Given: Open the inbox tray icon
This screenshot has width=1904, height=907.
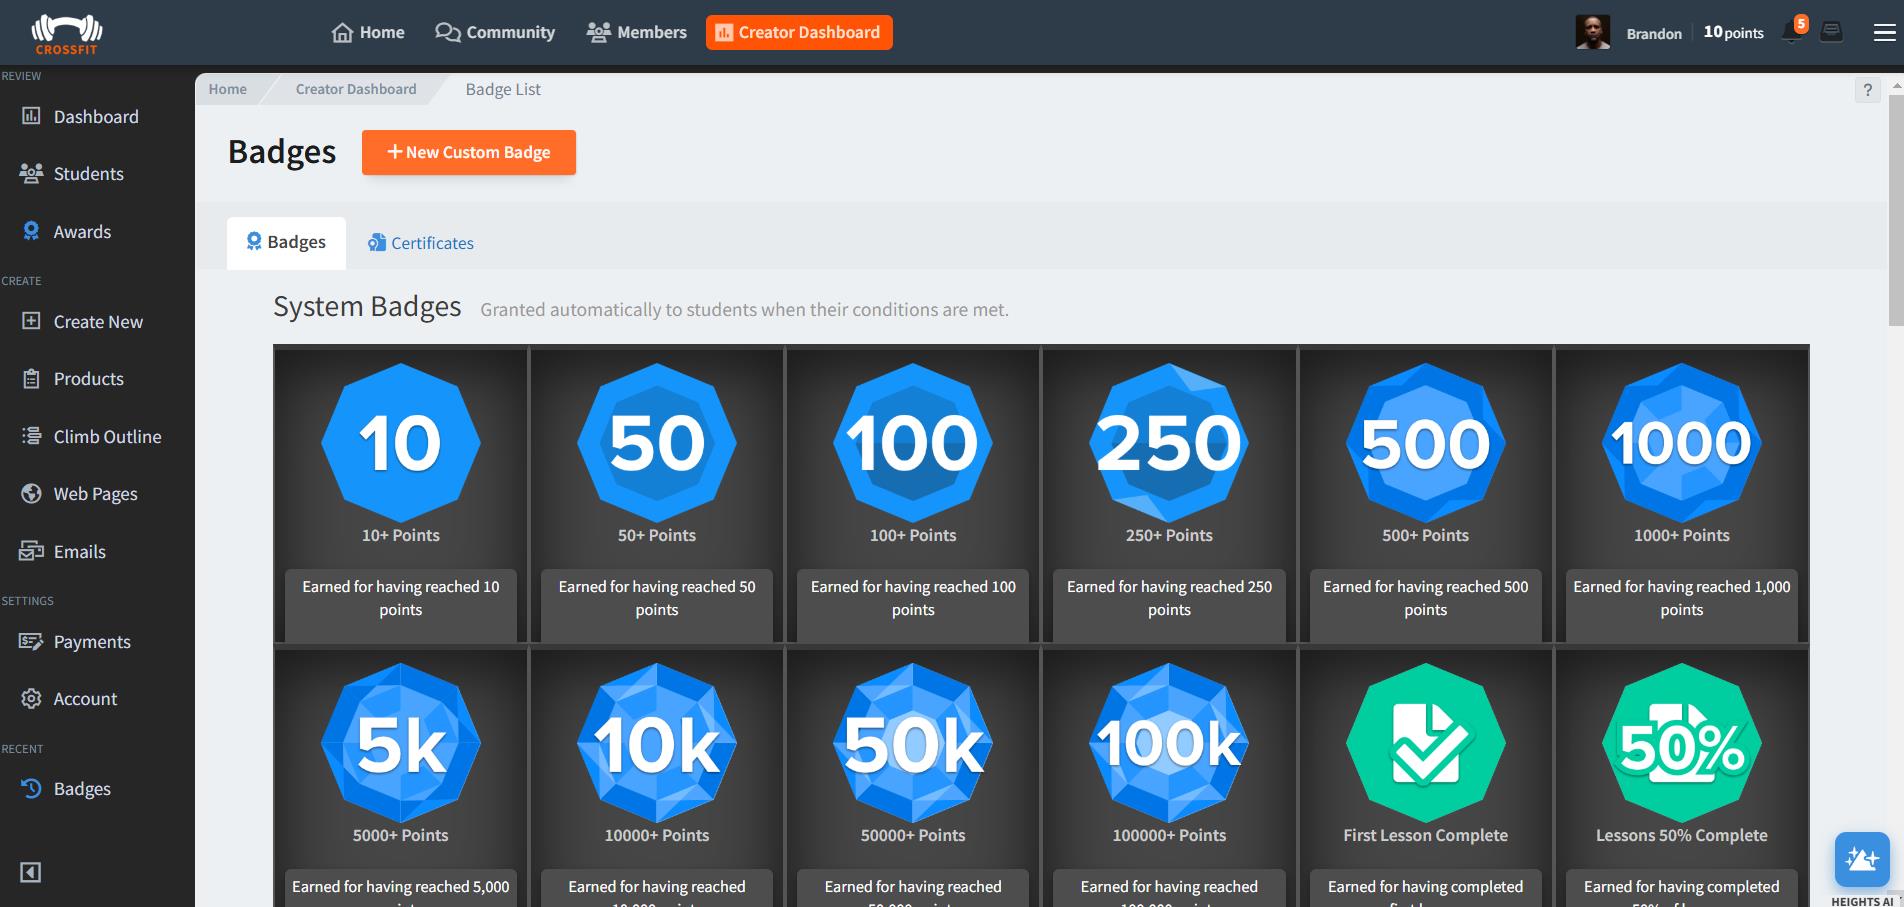Looking at the screenshot, I should tap(1832, 33).
